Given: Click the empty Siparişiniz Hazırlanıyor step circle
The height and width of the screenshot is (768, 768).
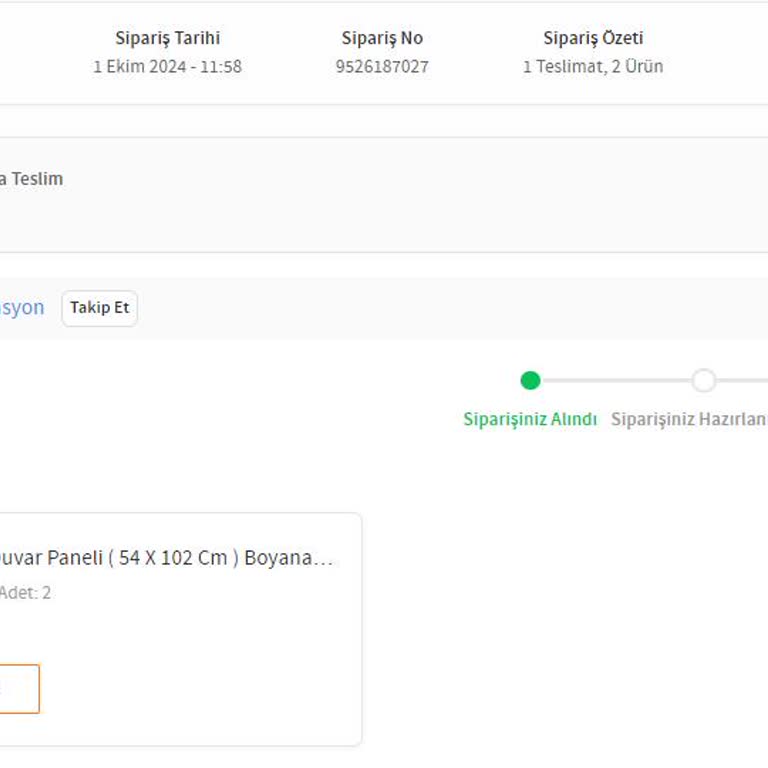Looking at the screenshot, I should pos(704,380).
